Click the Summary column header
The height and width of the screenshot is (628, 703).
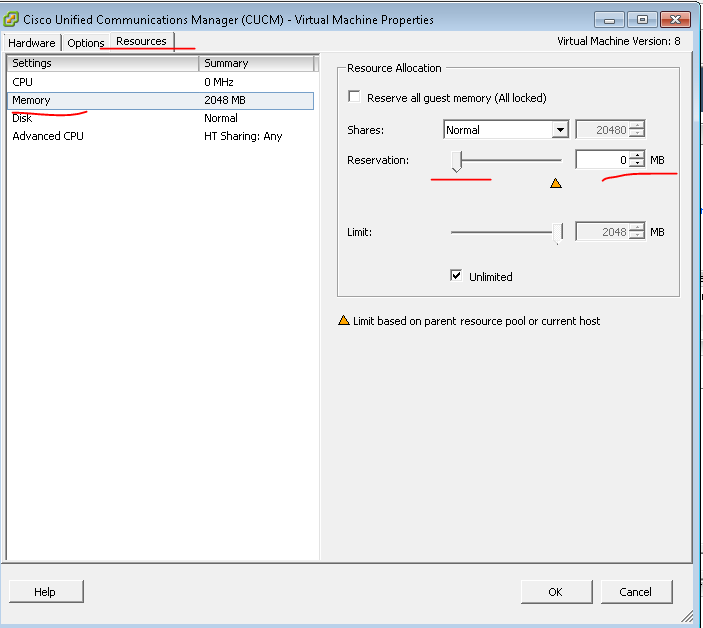[x=256, y=63]
